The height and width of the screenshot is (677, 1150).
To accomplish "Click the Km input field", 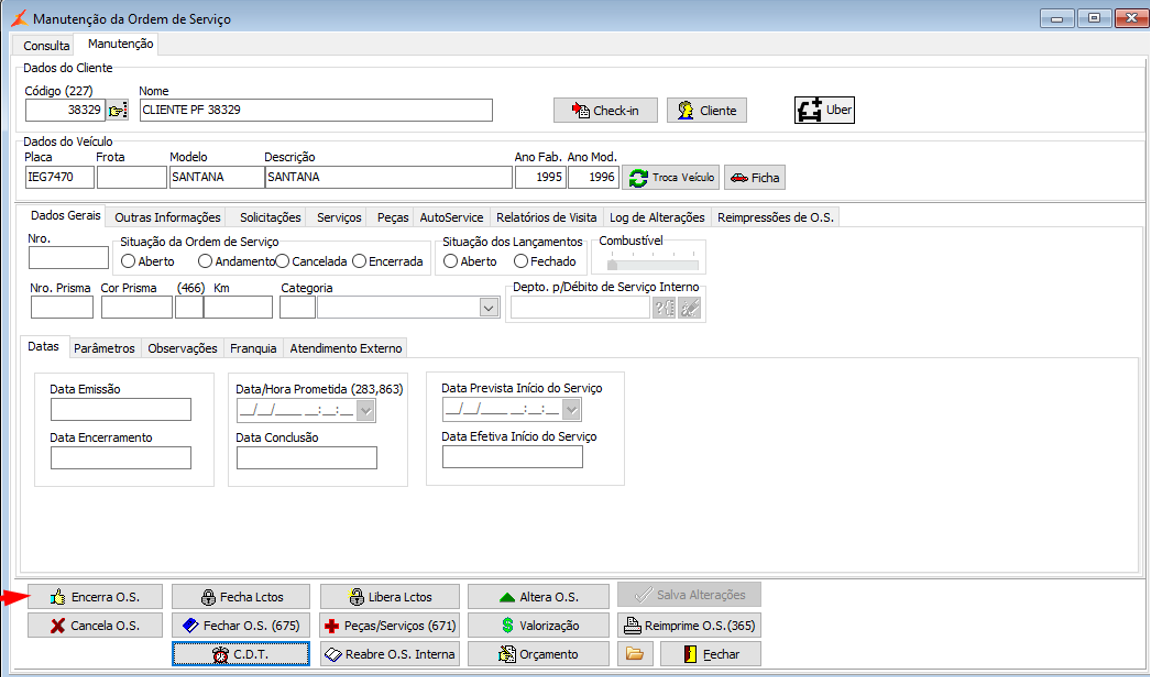I will pos(238,308).
